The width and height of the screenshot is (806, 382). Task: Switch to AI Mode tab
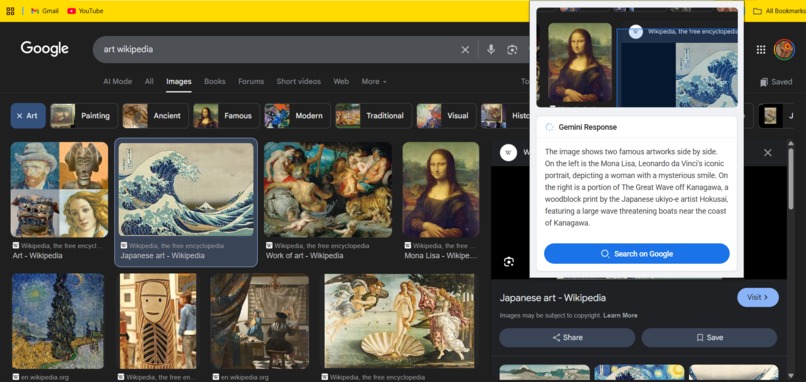coord(117,81)
